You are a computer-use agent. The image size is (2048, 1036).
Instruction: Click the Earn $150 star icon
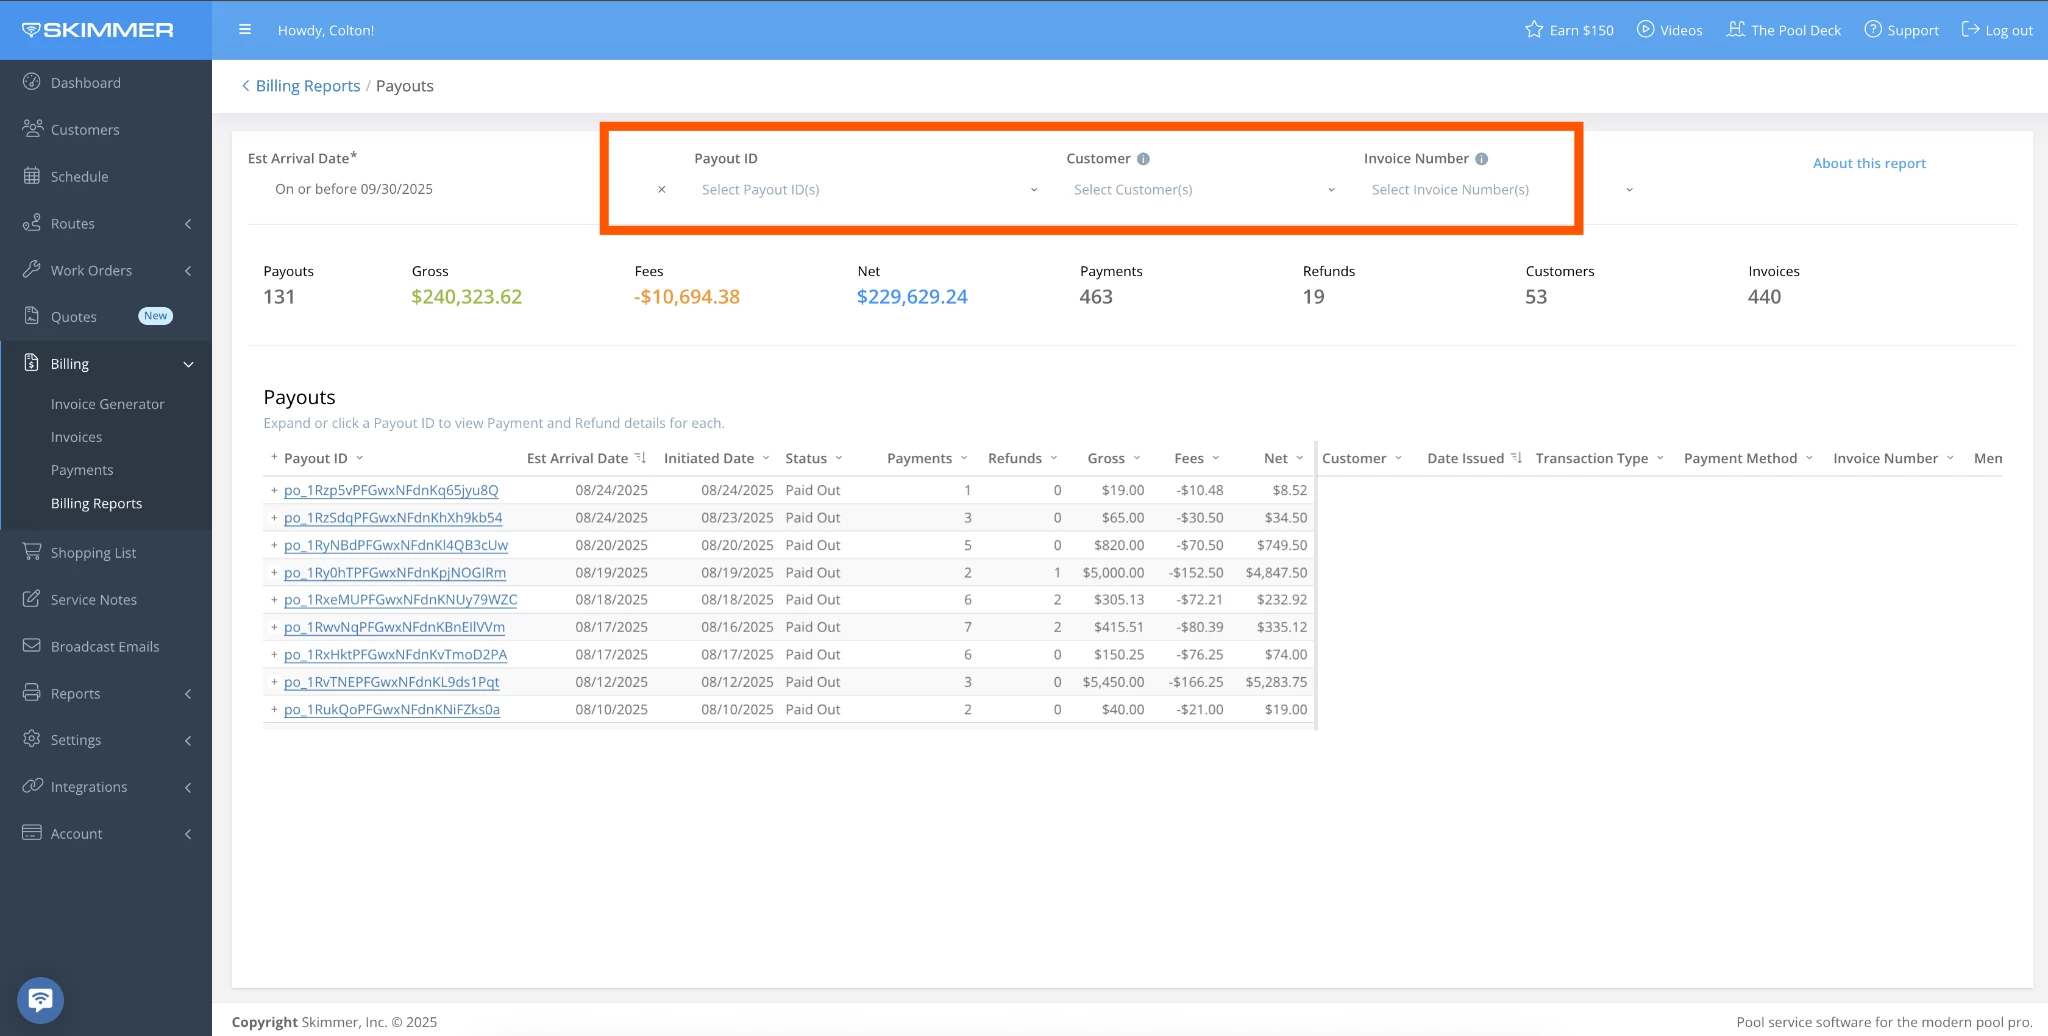(1533, 30)
